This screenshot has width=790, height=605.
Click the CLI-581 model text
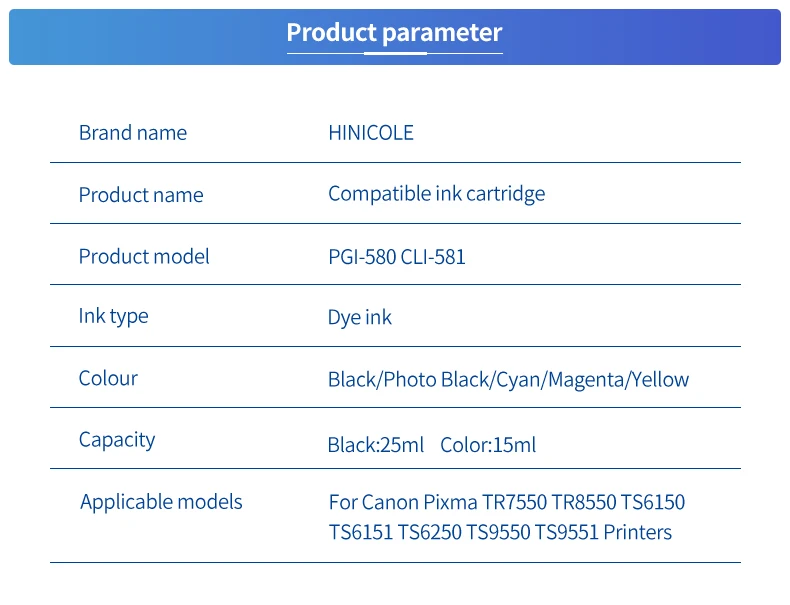pos(433,257)
